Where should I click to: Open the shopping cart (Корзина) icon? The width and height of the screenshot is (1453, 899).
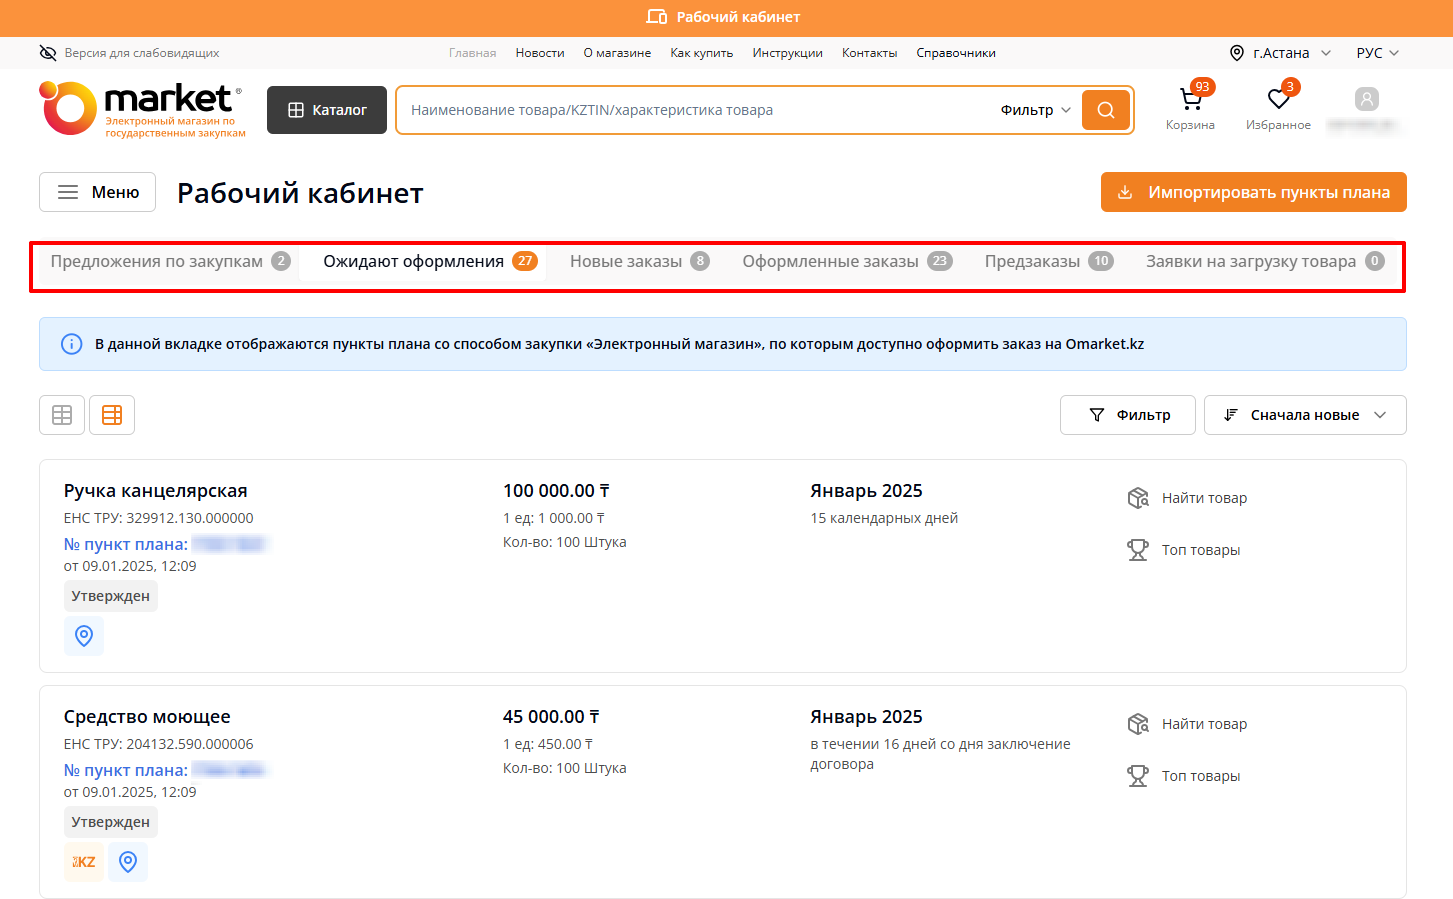pos(1190,100)
